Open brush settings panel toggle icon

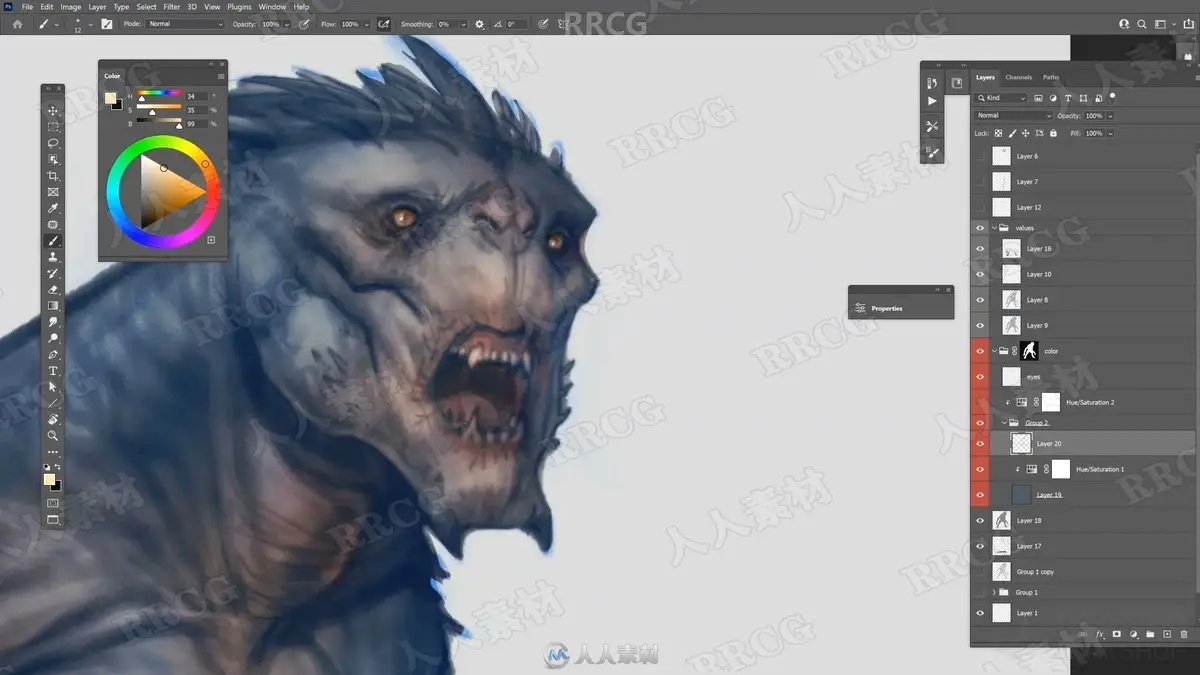[107, 24]
